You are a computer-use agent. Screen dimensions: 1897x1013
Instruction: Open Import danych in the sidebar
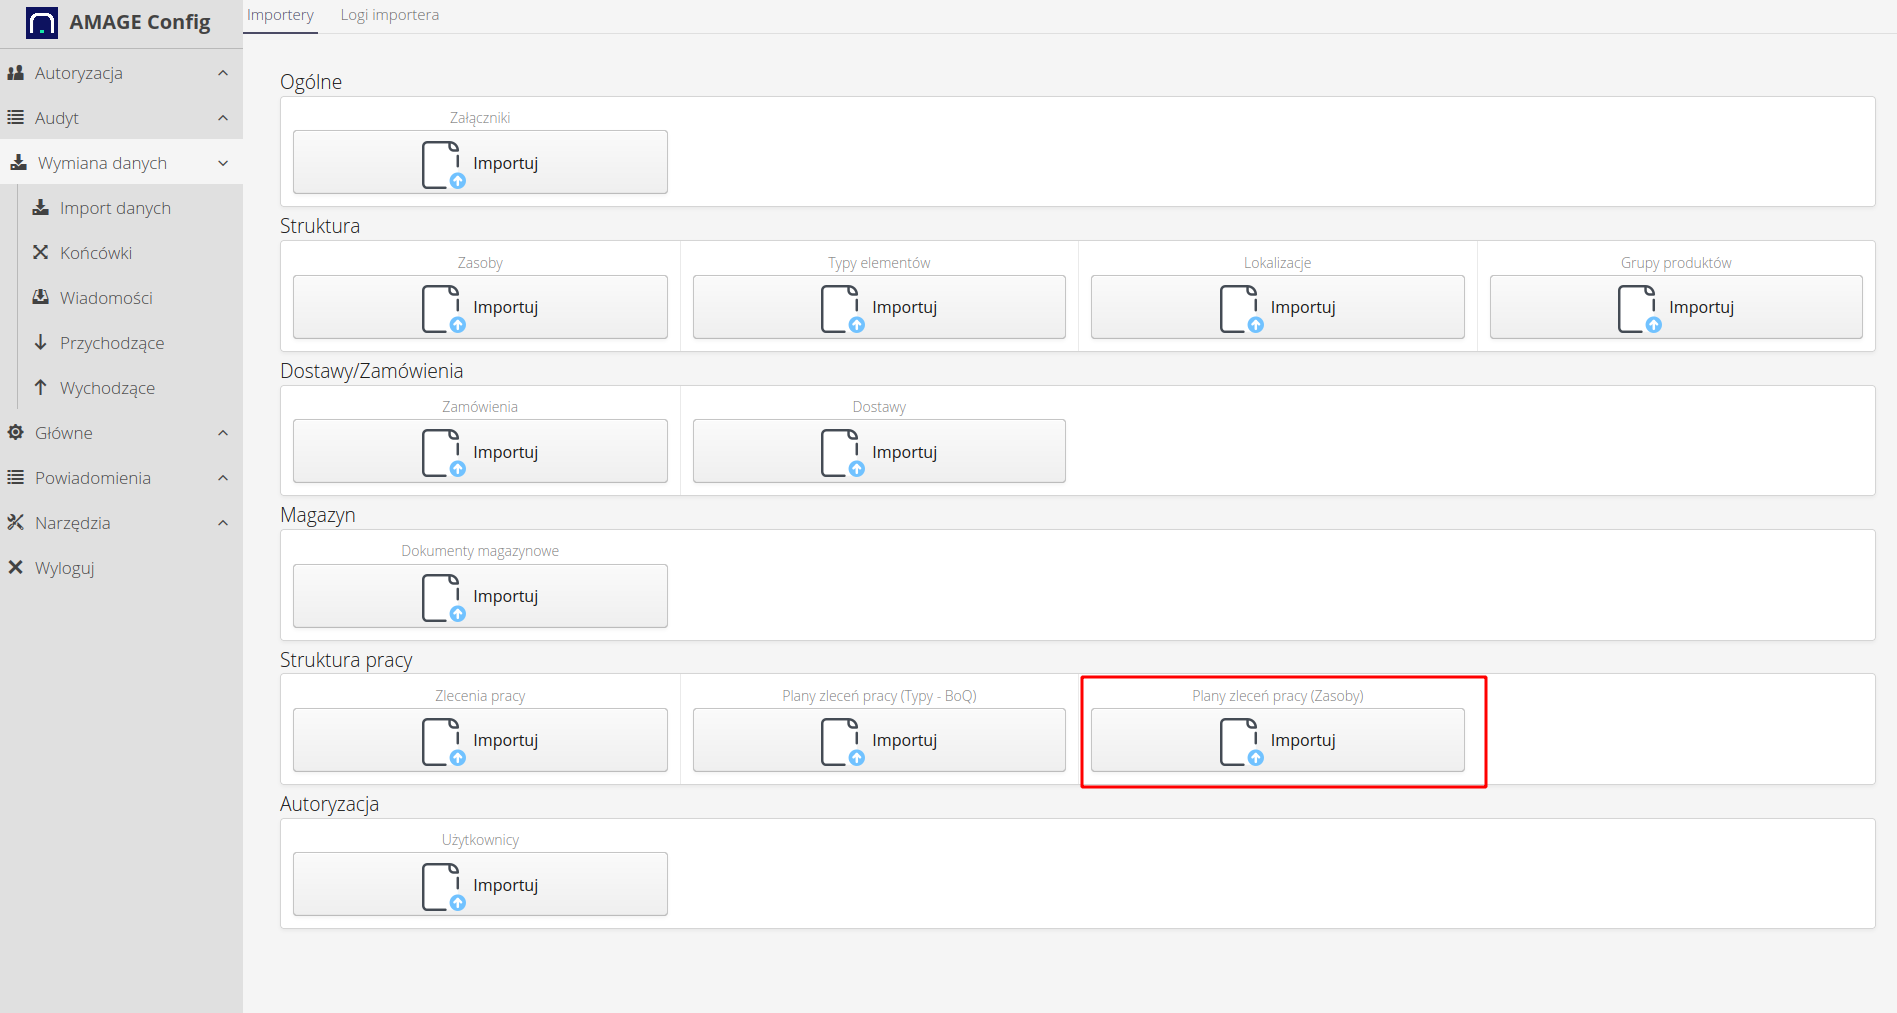click(x=115, y=208)
